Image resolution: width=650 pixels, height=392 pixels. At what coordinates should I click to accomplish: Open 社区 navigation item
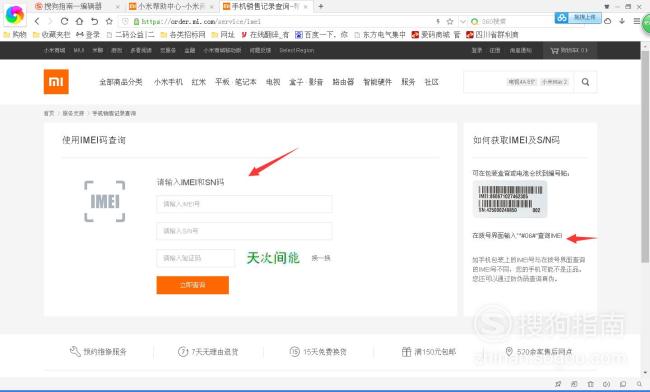(x=432, y=82)
